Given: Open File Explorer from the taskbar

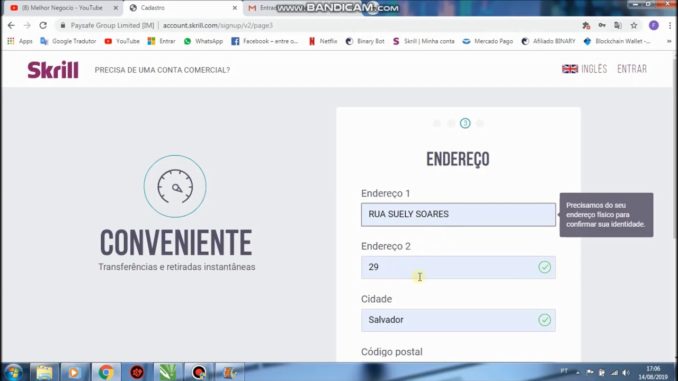Looking at the screenshot, I should tap(44, 372).
